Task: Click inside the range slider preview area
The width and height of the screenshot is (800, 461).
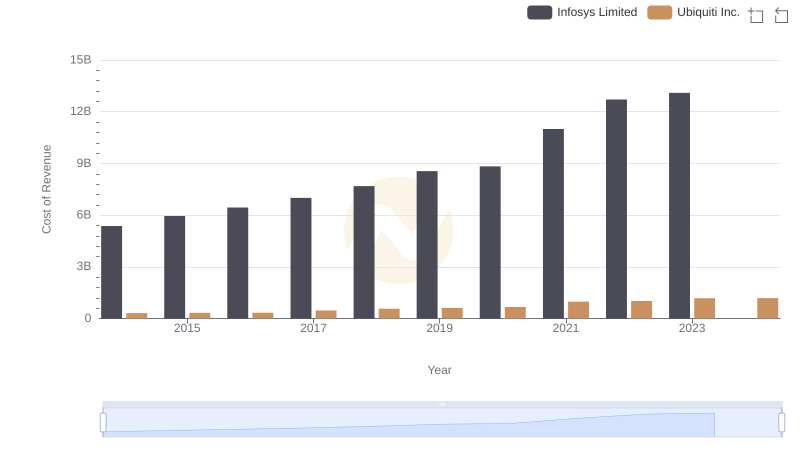Action: [x=442, y=422]
